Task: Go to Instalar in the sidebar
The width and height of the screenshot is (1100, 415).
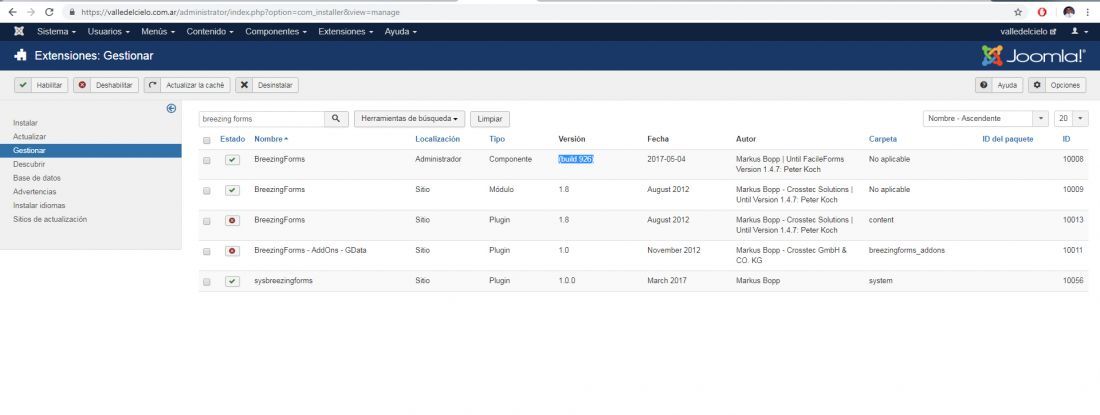Action: tap(25, 123)
